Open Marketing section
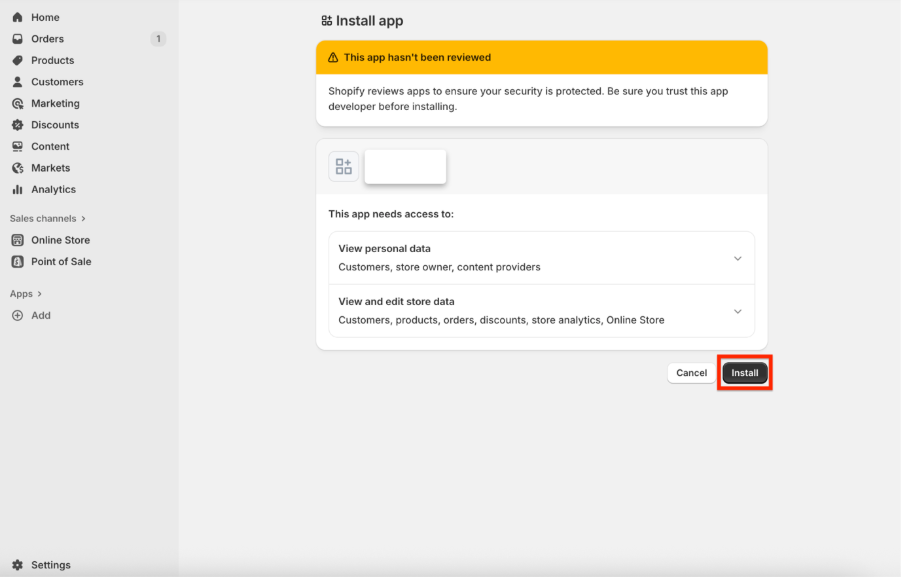This screenshot has height=577, width=901. pos(56,103)
